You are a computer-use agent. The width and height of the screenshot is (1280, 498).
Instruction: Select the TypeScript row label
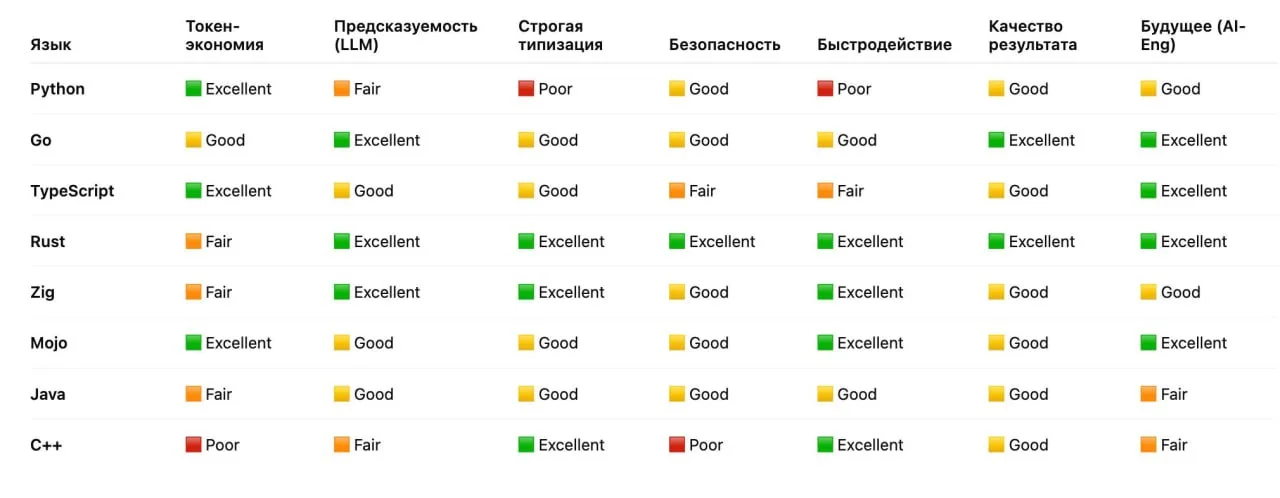click(x=72, y=191)
